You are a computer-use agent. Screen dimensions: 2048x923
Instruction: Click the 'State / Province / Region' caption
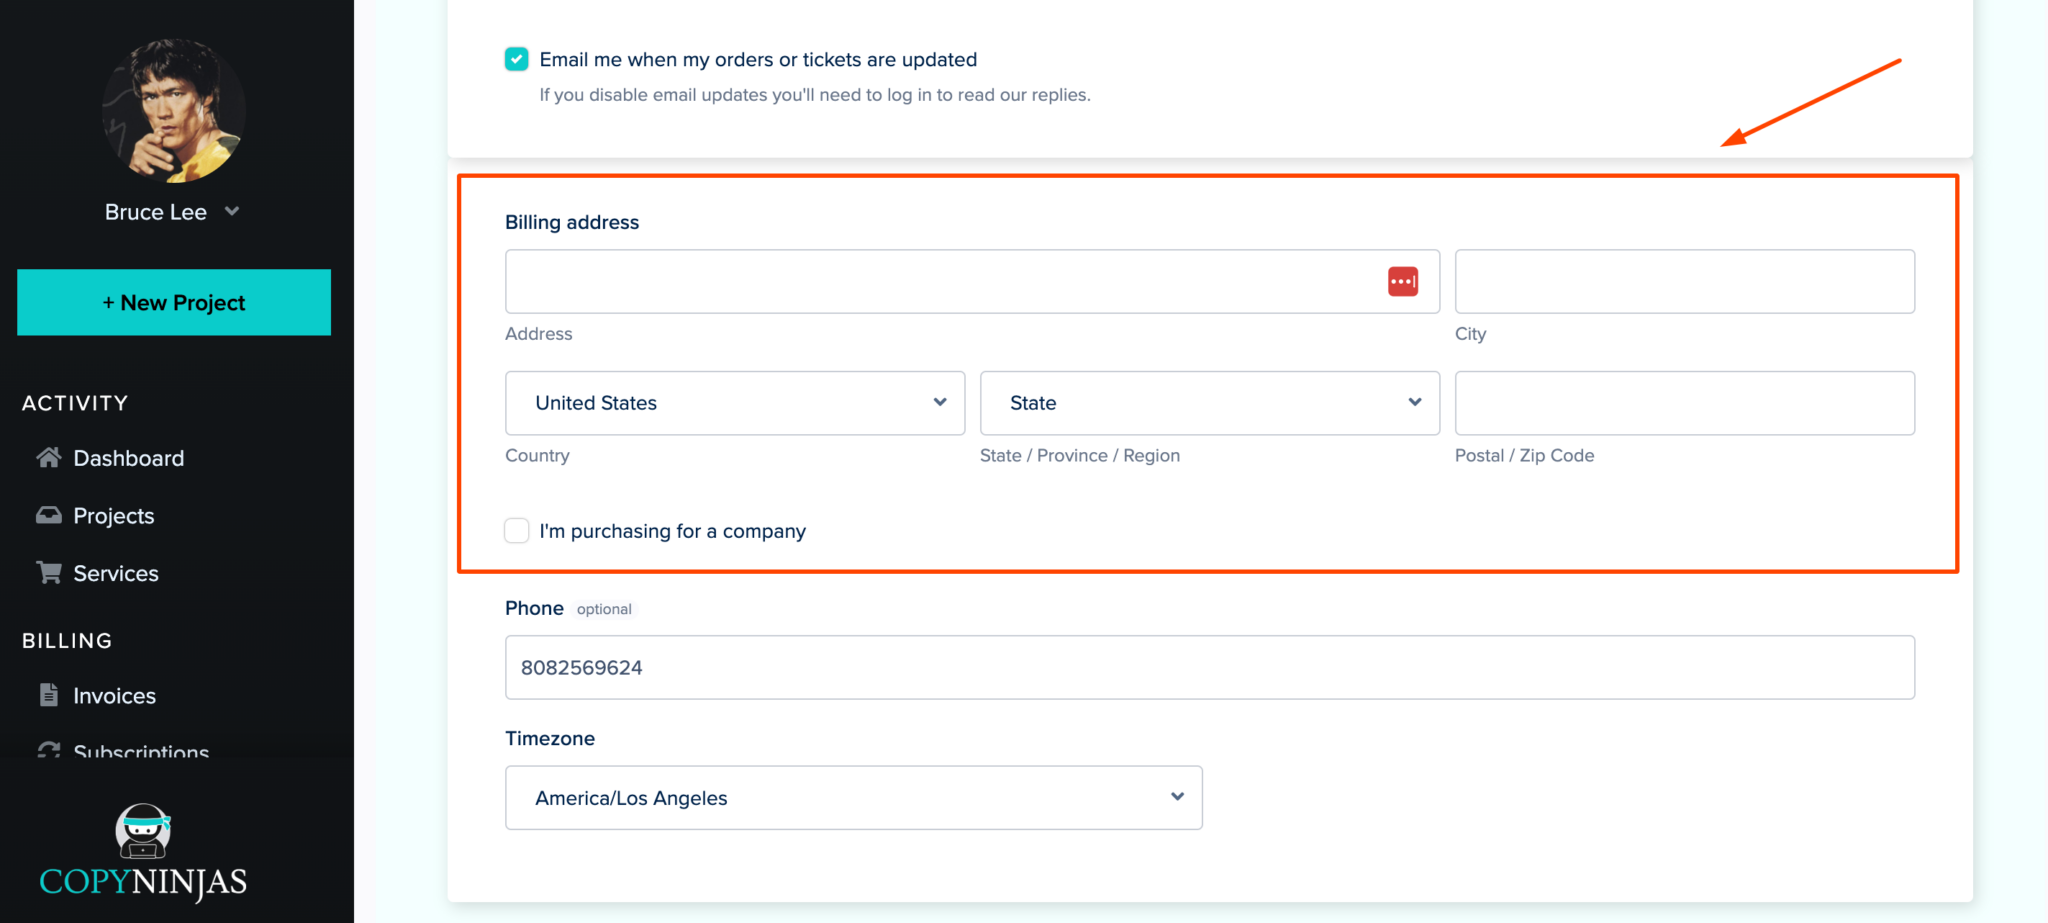pos(1080,455)
